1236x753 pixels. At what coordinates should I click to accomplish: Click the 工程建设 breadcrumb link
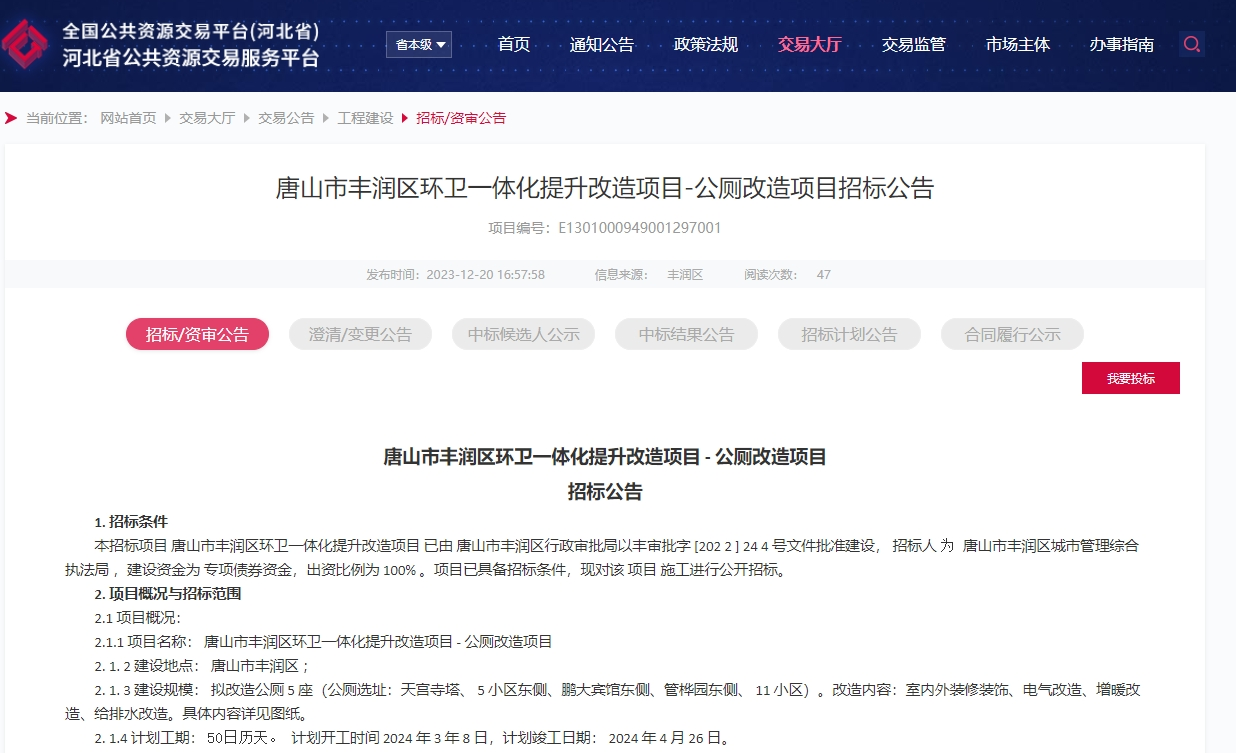(365, 118)
